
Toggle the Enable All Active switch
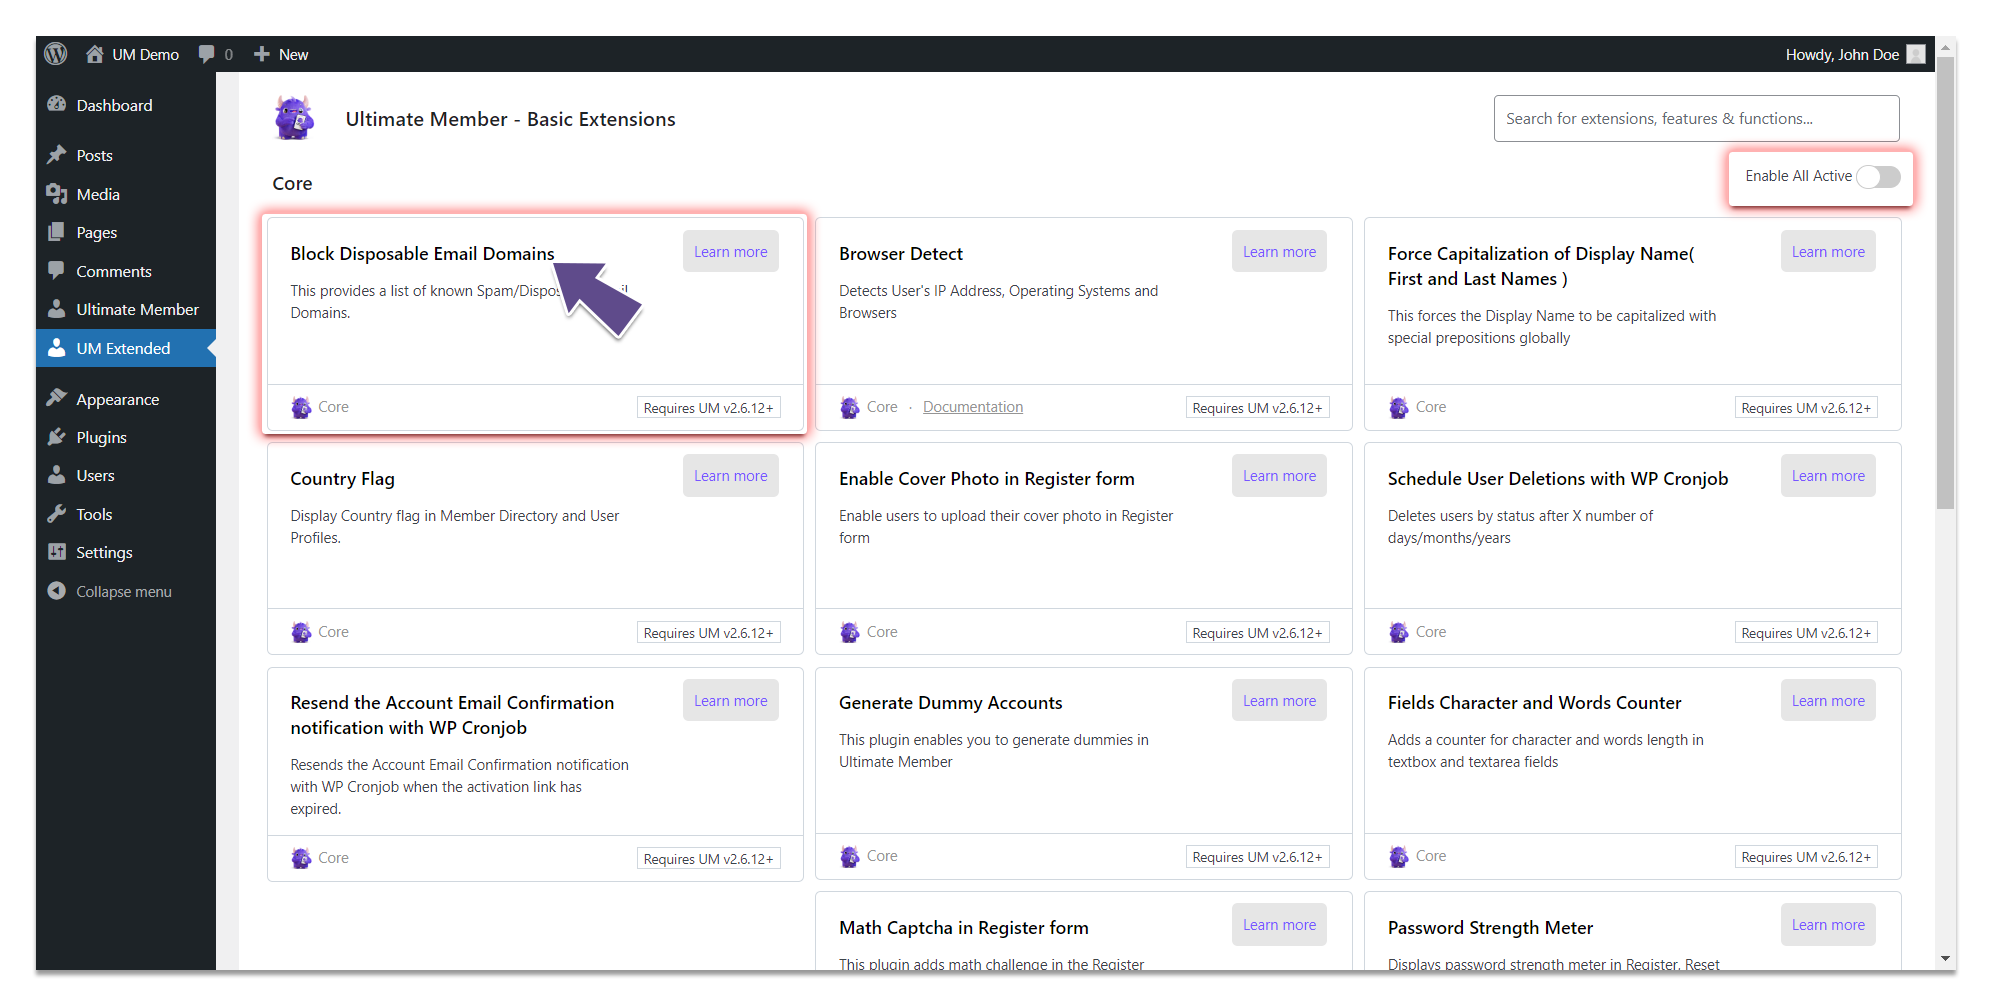point(1878,176)
